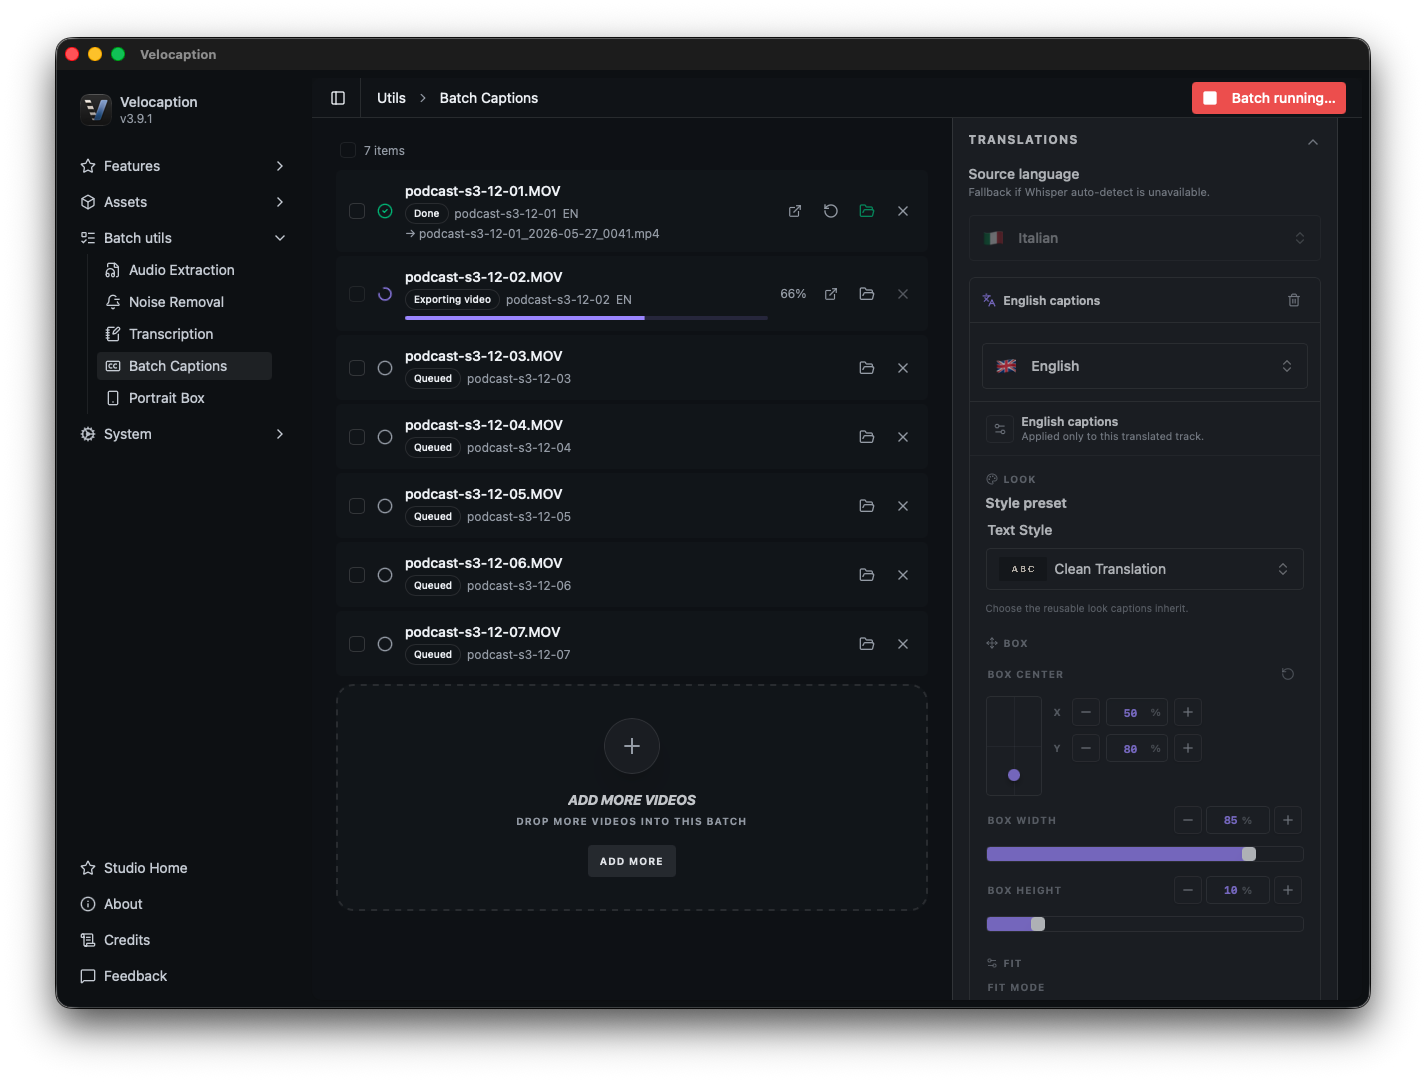Screen dimensions: 1426x1082
Task: Open folder for podcast-s3-12-02.MOV
Action: [x=867, y=294]
